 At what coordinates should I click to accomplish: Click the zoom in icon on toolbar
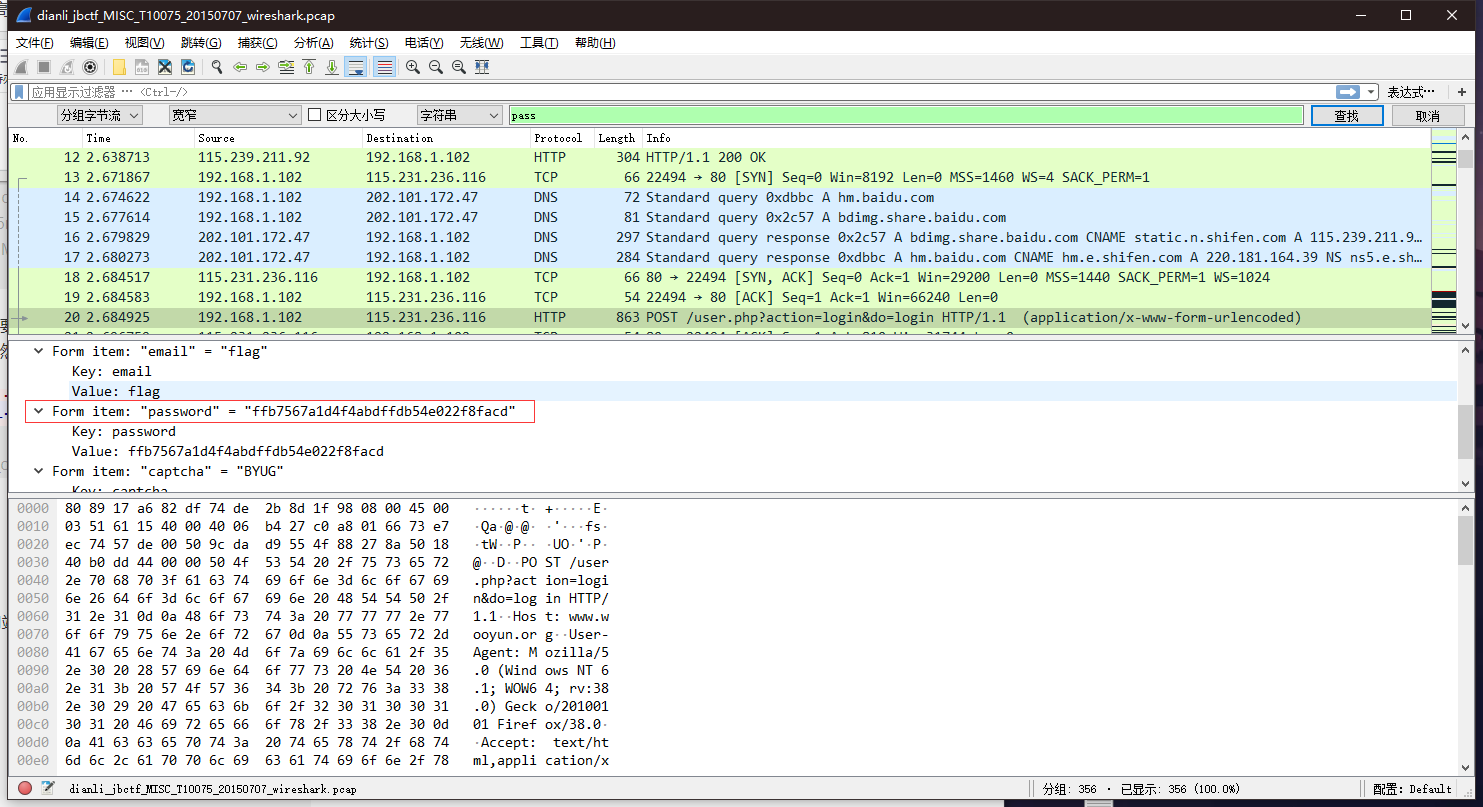[412, 67]
